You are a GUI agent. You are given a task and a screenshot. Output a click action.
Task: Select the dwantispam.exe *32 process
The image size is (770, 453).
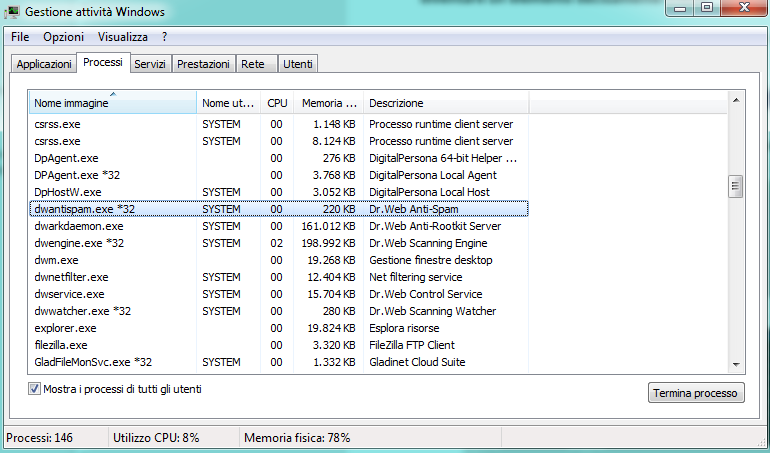pos(279,209)
